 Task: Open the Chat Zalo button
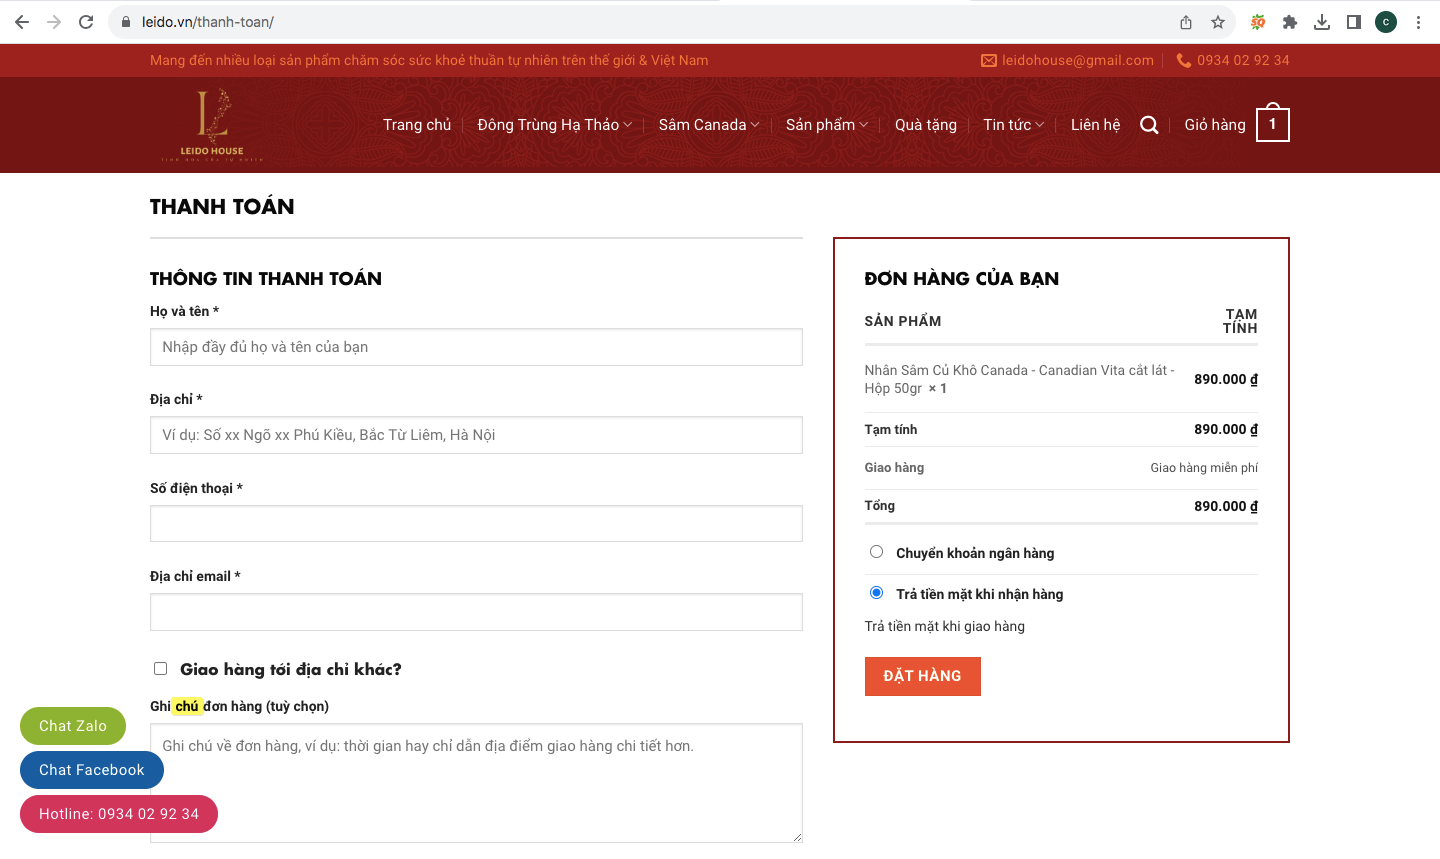click(x=73, y=726)
